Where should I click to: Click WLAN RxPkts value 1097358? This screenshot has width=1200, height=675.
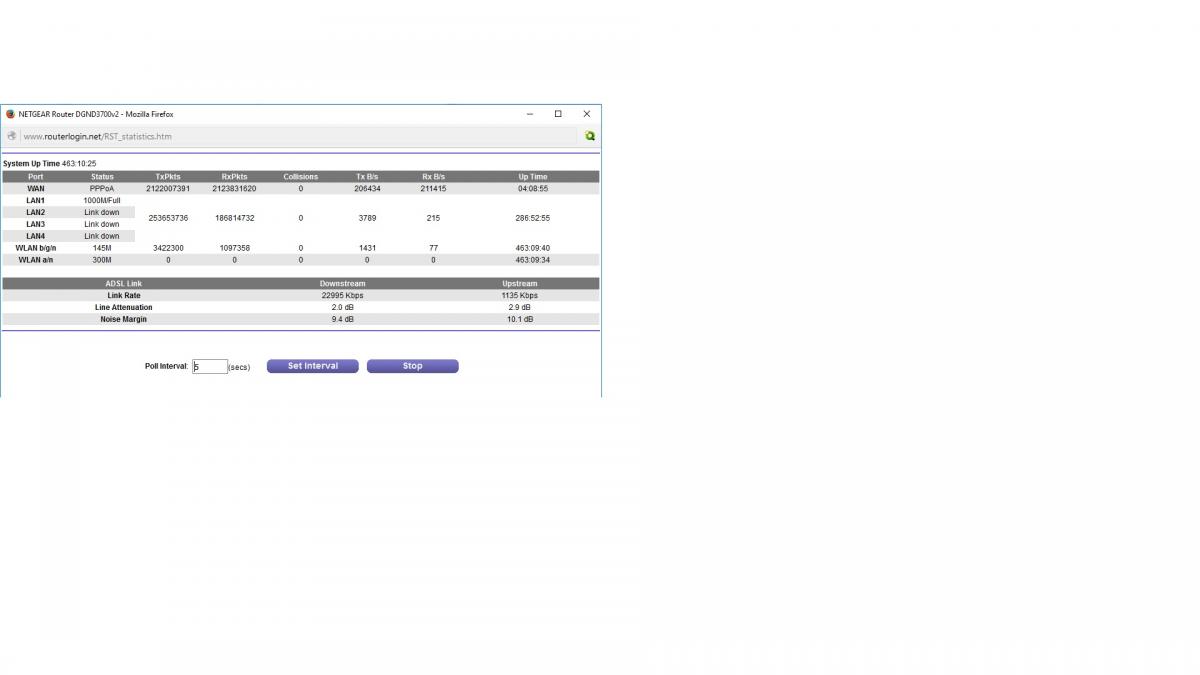coord(235,248)
